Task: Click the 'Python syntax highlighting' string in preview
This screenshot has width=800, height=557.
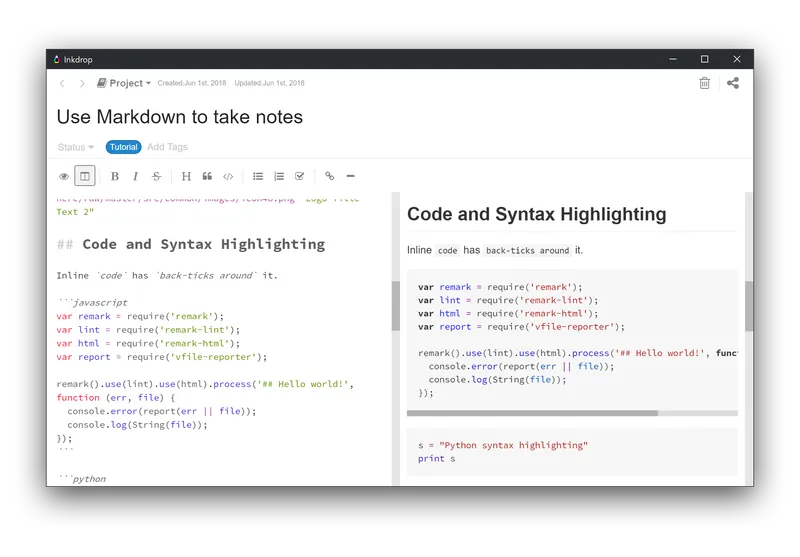Action: (513, 445)
